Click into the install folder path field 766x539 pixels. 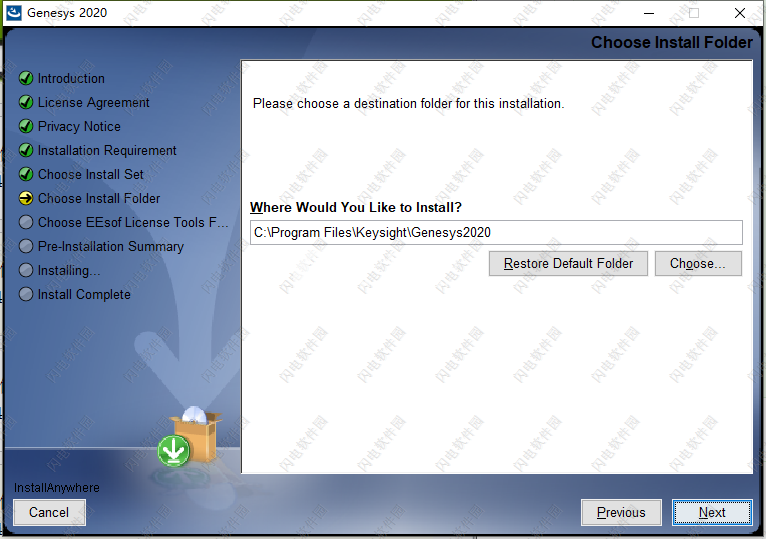coord(496,233)
